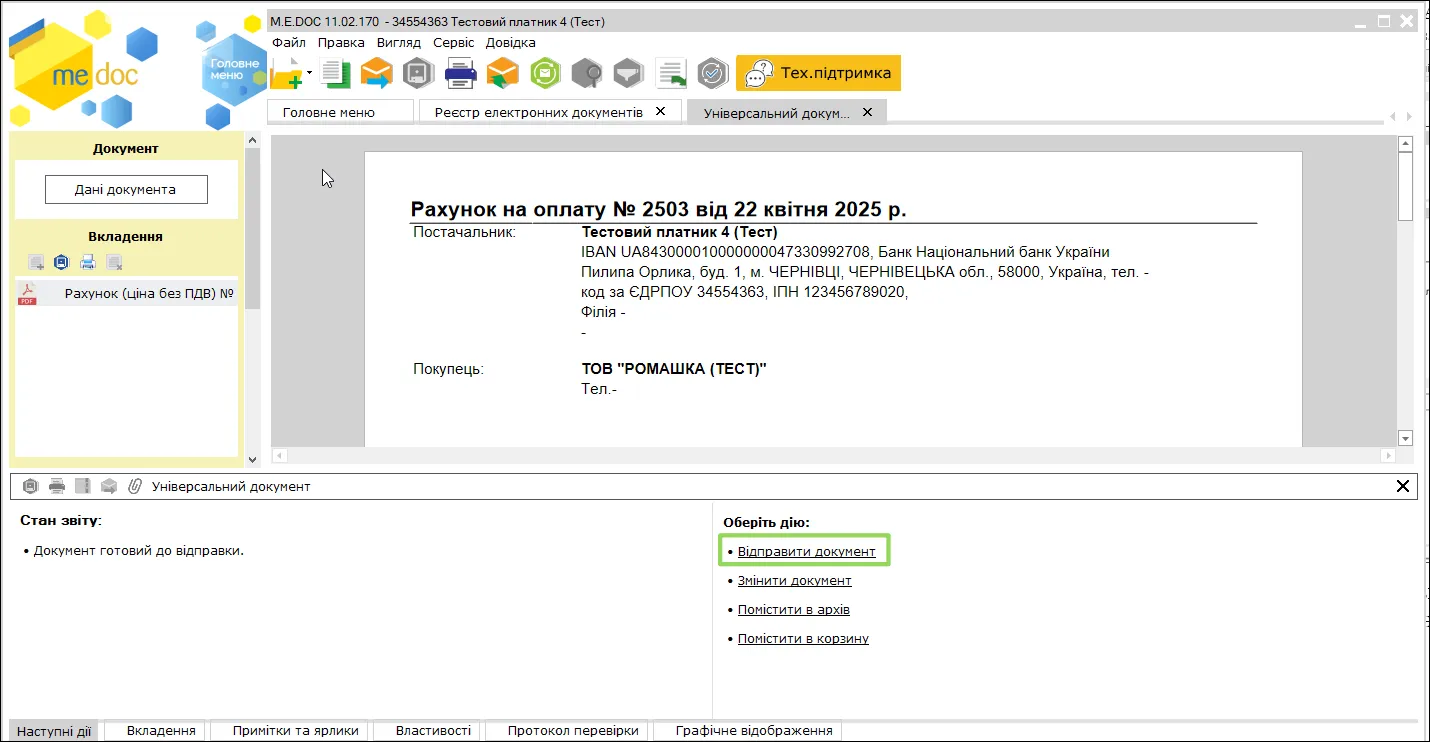
Task: Click the blue Головне меню hexagon
Action: pos(234,68)
